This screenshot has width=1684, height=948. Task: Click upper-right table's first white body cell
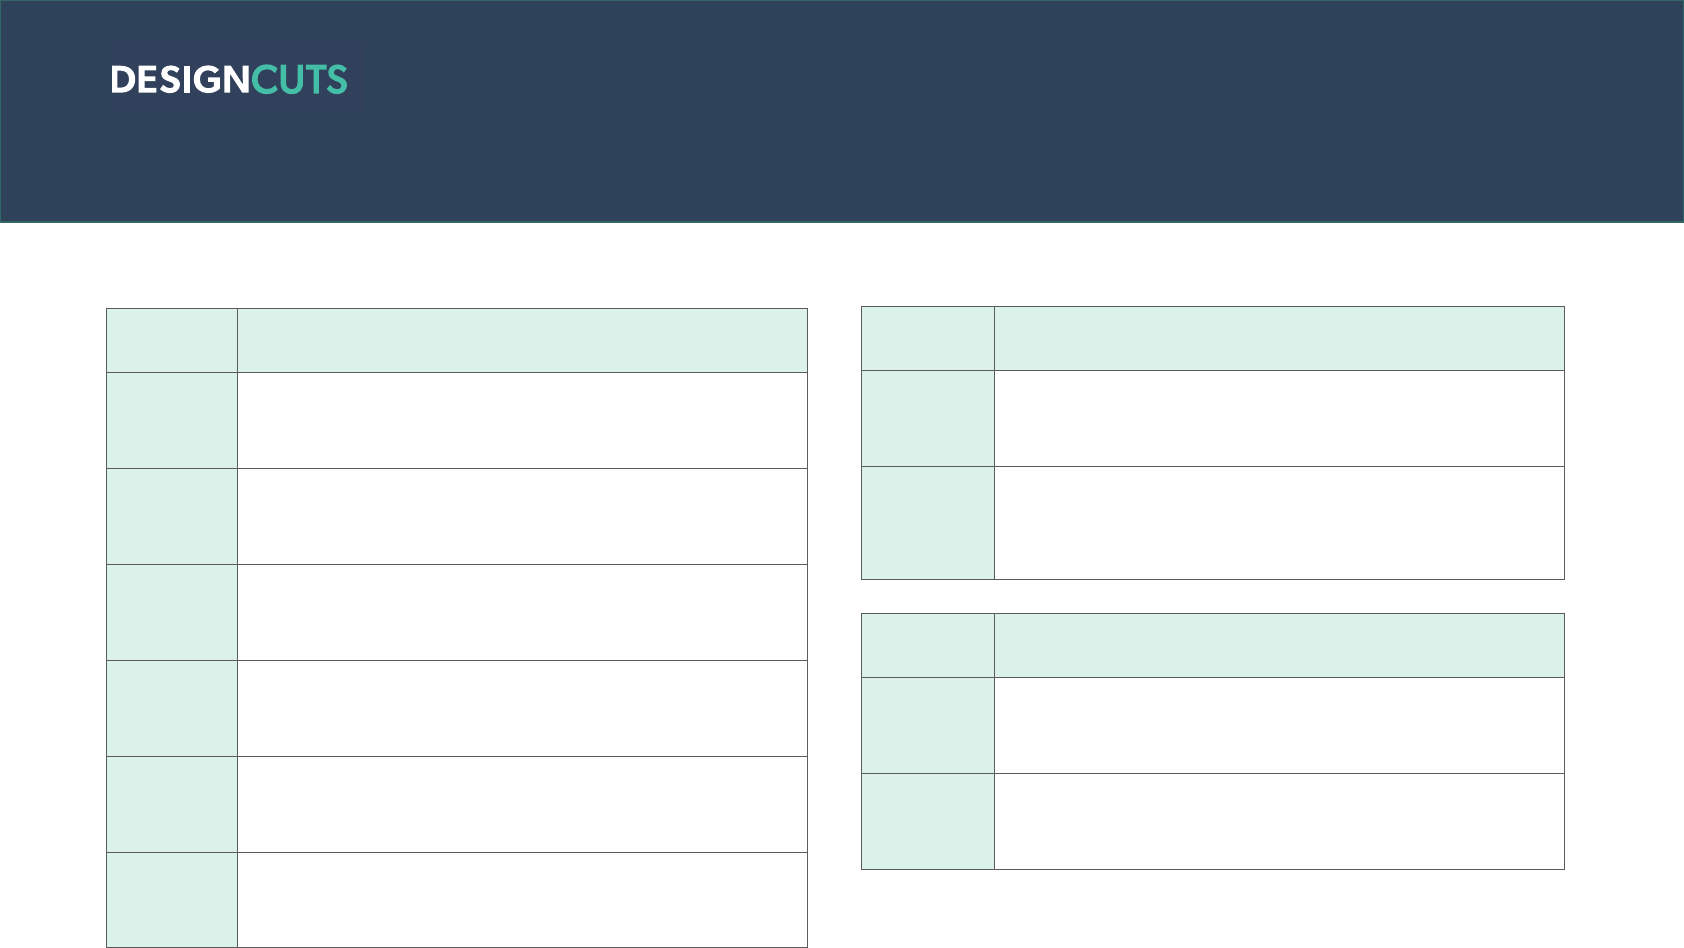(1279, 419)
